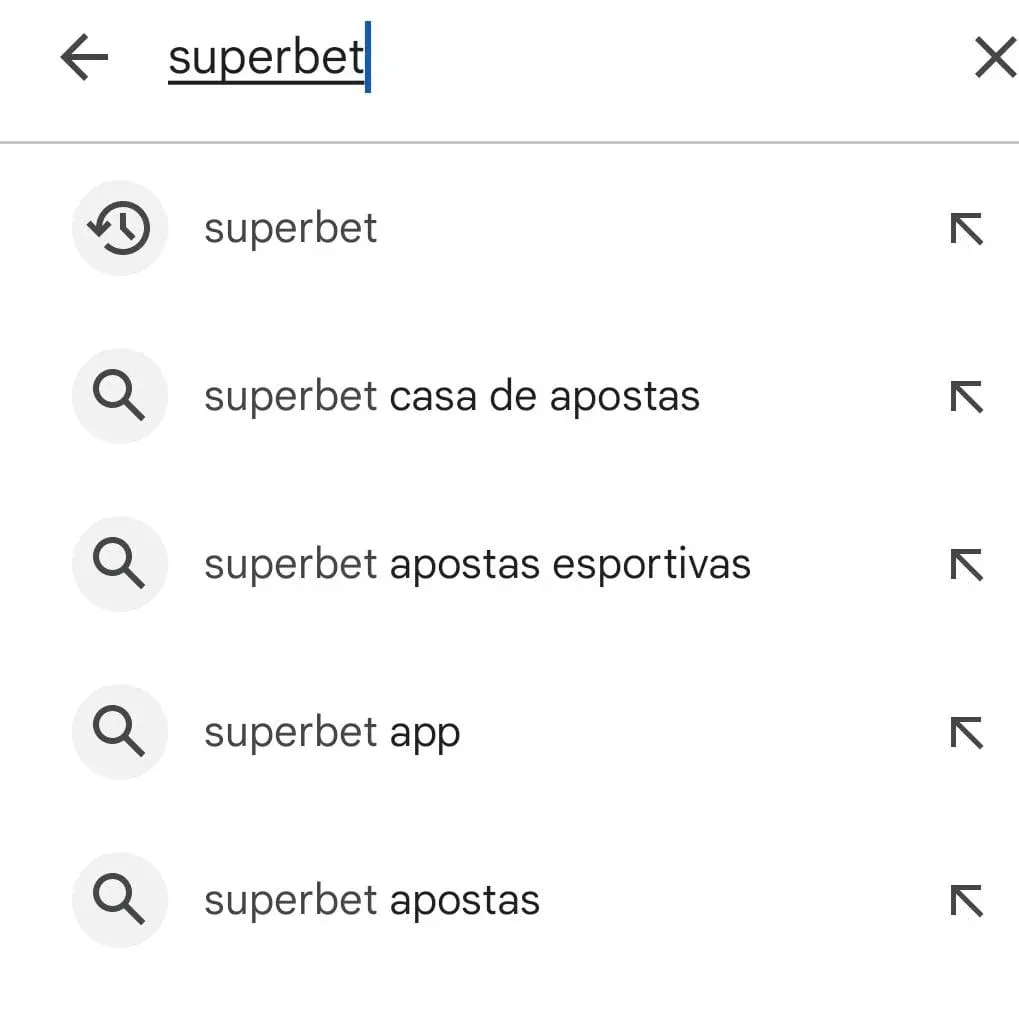The image size is (1019, 1011).
Task: Click the insert arrow beside superbet apostas
Action: pyautogui.click(x=965, y=899)
